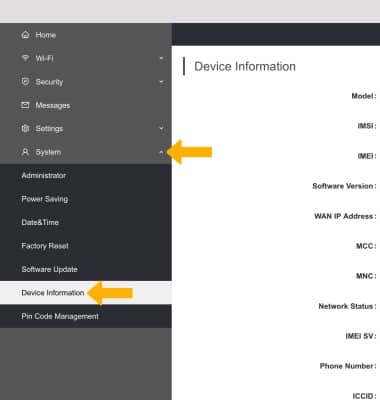Click the Security shield icon
The height and width of the screenshot is (400, 380).
(x=25, y=82)
